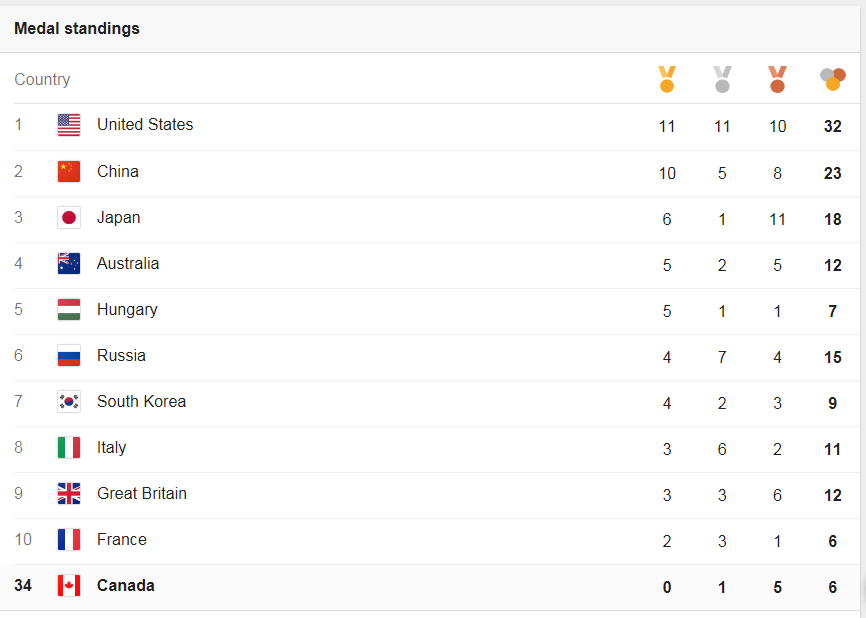Click the Medal standings heading
Image resolution: width=866 pixels, height=618 pixels.
[77, 29]
